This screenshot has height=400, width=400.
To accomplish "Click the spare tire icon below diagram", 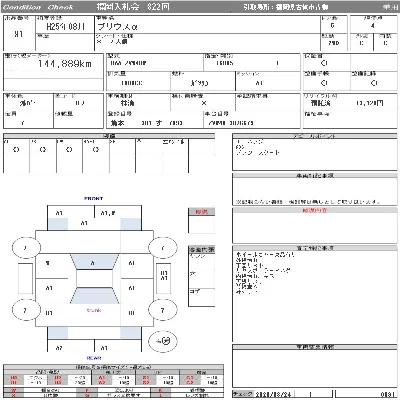I will pos(163,341).
